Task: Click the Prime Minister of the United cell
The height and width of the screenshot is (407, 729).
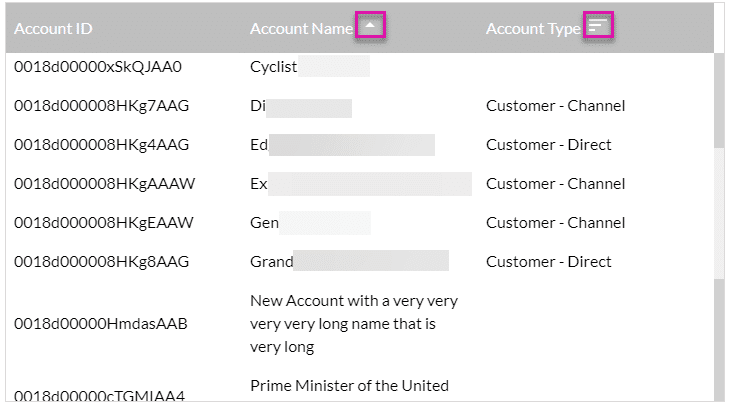Action: pyautogui.click(x=349, y=386)
